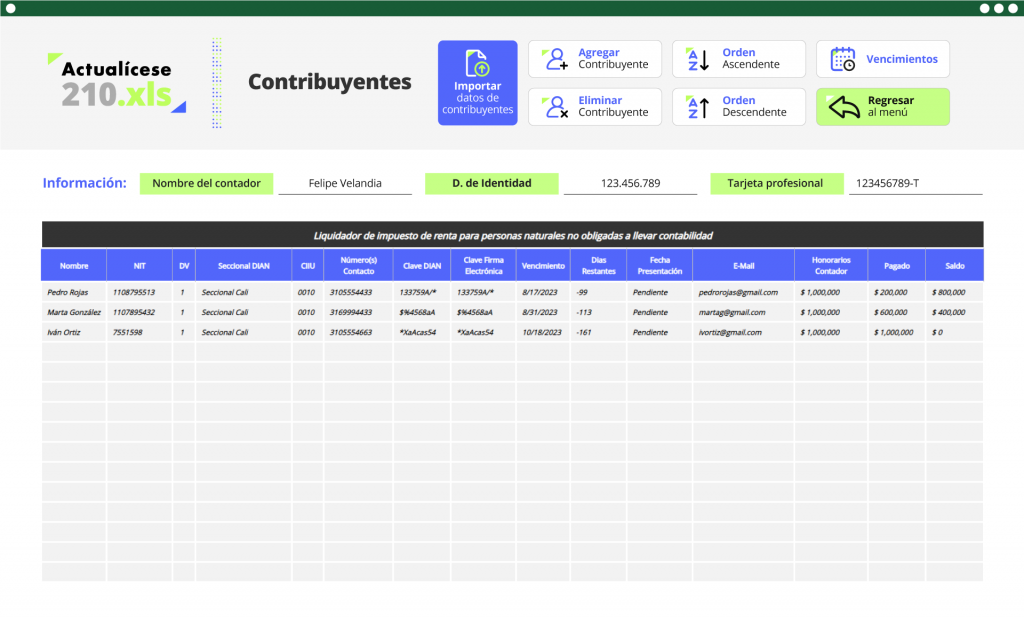Click the Pagado column header
Image resolution: width=1024 pixels, height=617 pixels.
pyautogui.click(x=897, y=265)
